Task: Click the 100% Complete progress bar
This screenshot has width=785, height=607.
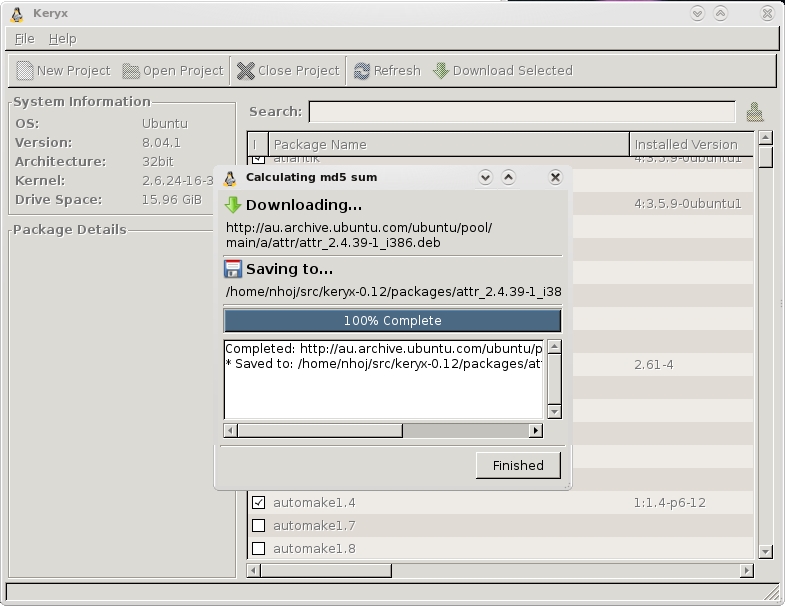Action: coord(392,321)
